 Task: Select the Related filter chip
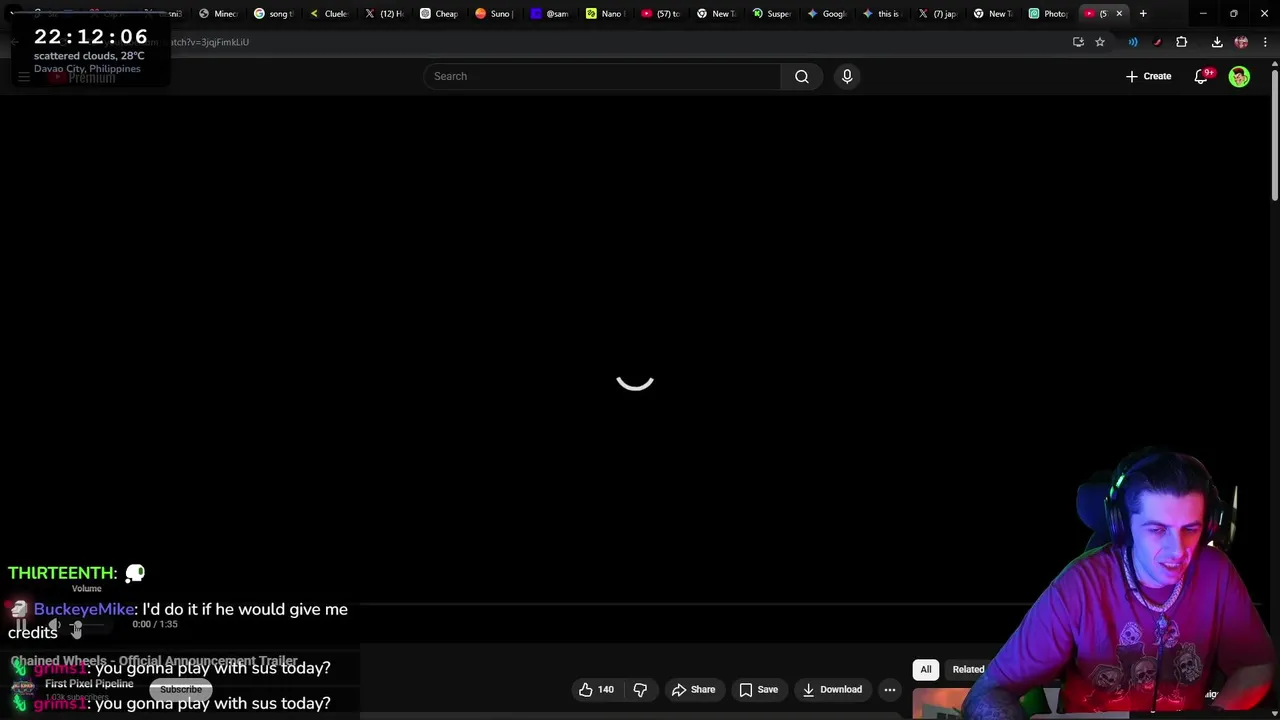(x=968, y=669)
